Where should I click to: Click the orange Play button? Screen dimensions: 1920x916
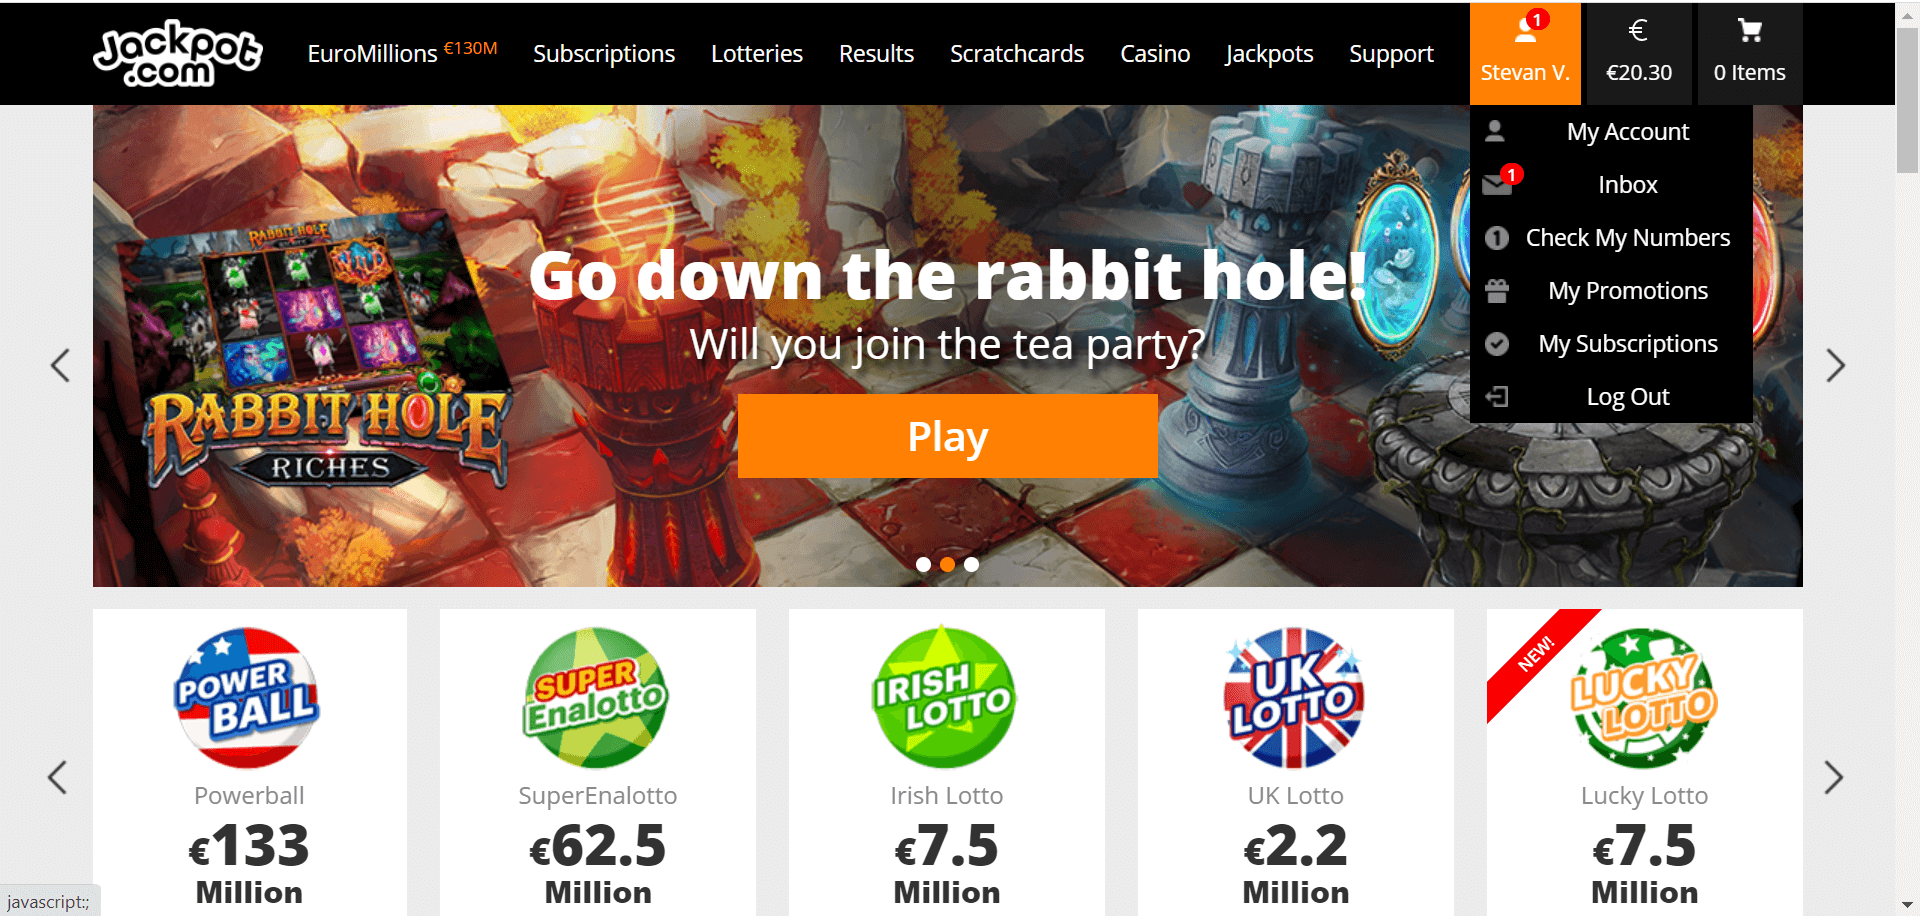[x=948, y=436]
